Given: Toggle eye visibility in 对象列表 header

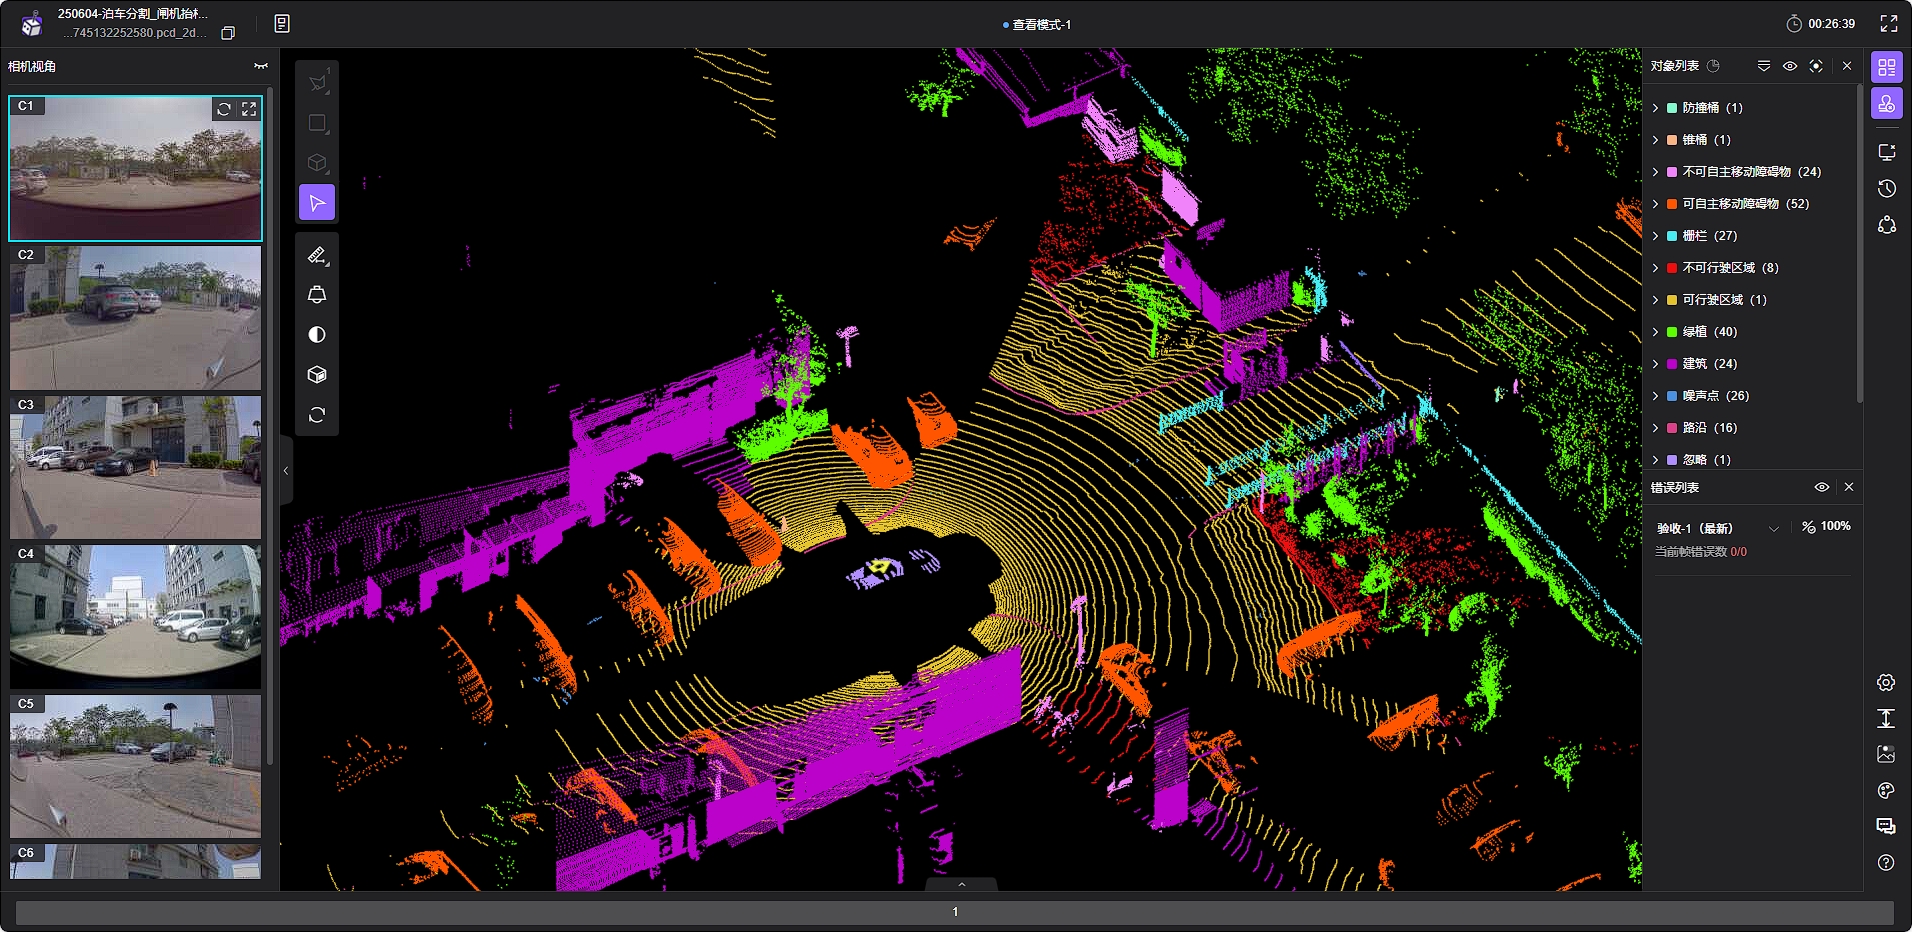Looking at the screenshot, I should click(x=1790, y=66).
